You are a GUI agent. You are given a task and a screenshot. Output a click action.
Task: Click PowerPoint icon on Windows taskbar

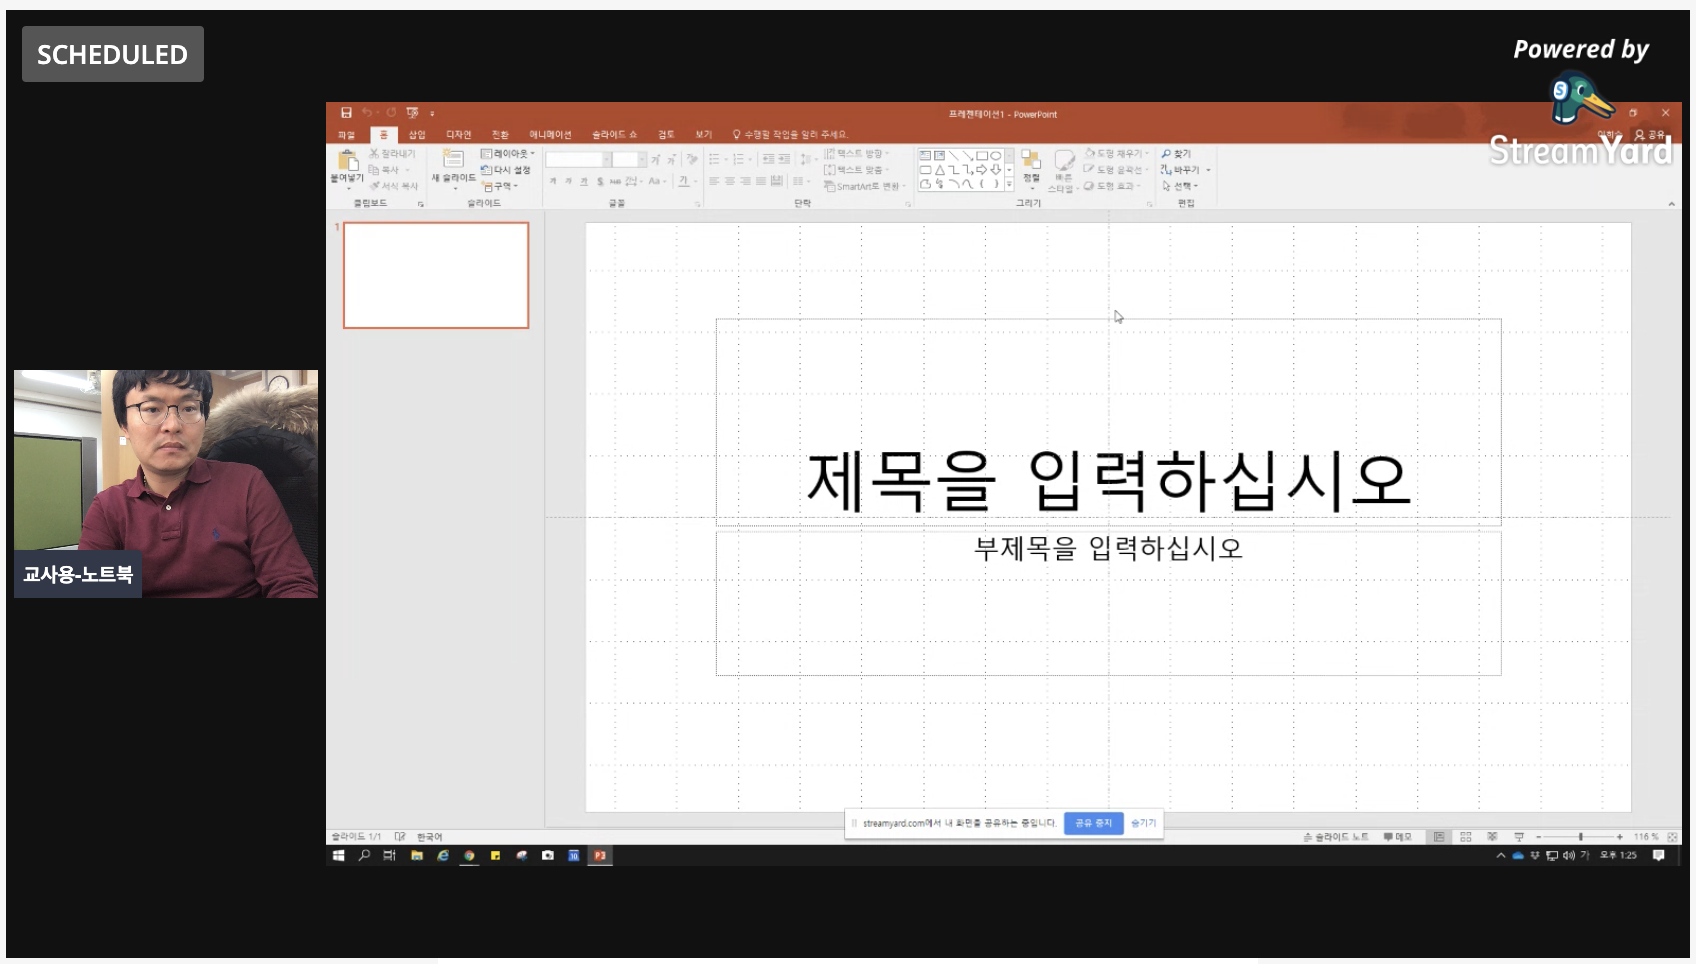[x=600, y=856]
